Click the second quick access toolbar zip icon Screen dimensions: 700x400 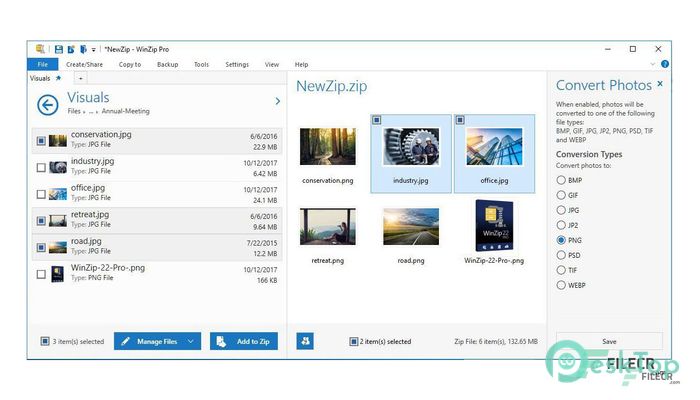(71, 49)
